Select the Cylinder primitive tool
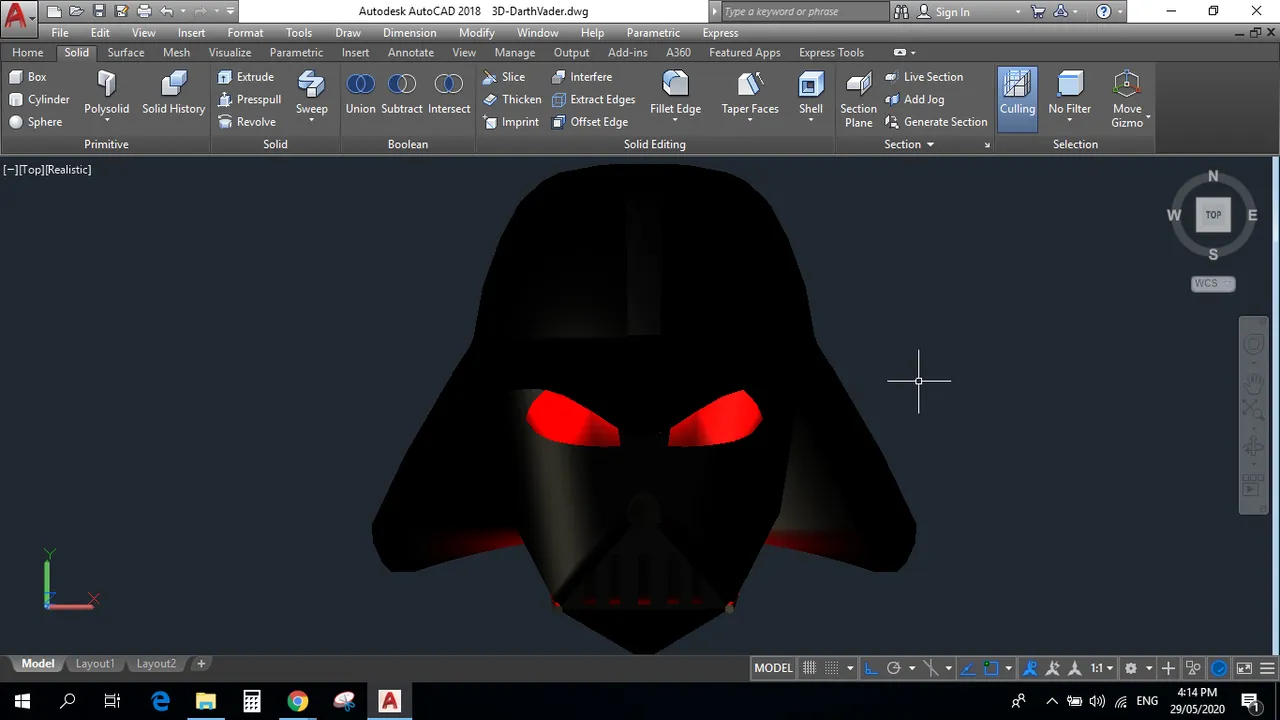The height and width of the screenshot is (720, 1280). point(40,99)
